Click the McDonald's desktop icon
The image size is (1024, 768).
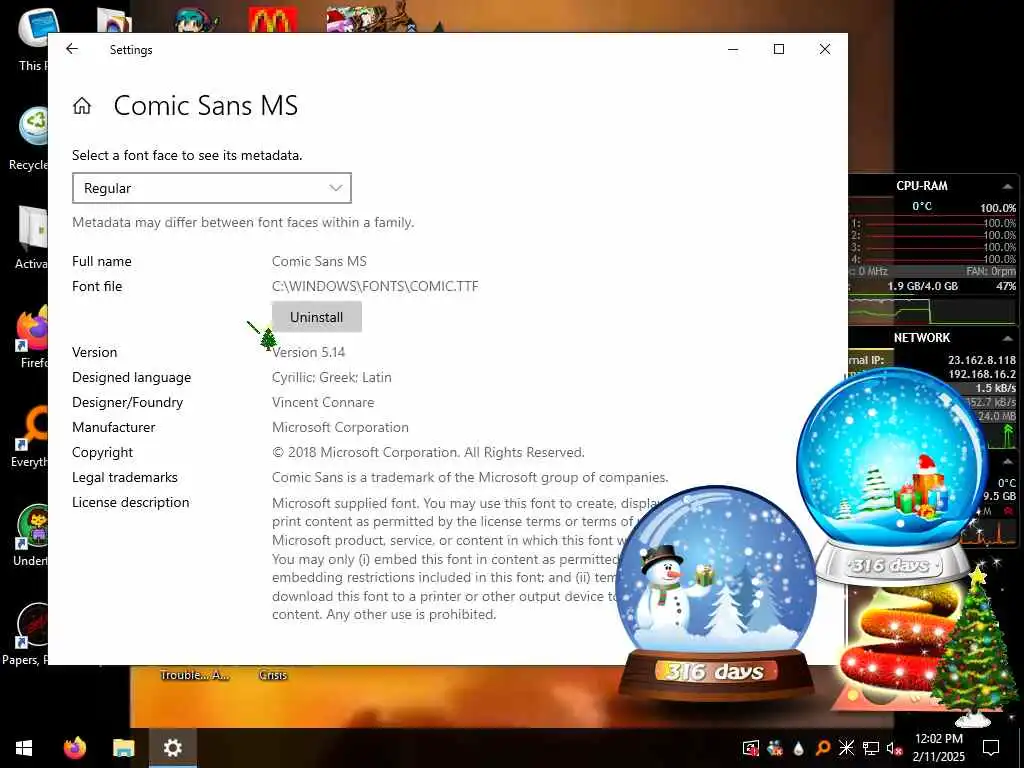coord(273,20)
